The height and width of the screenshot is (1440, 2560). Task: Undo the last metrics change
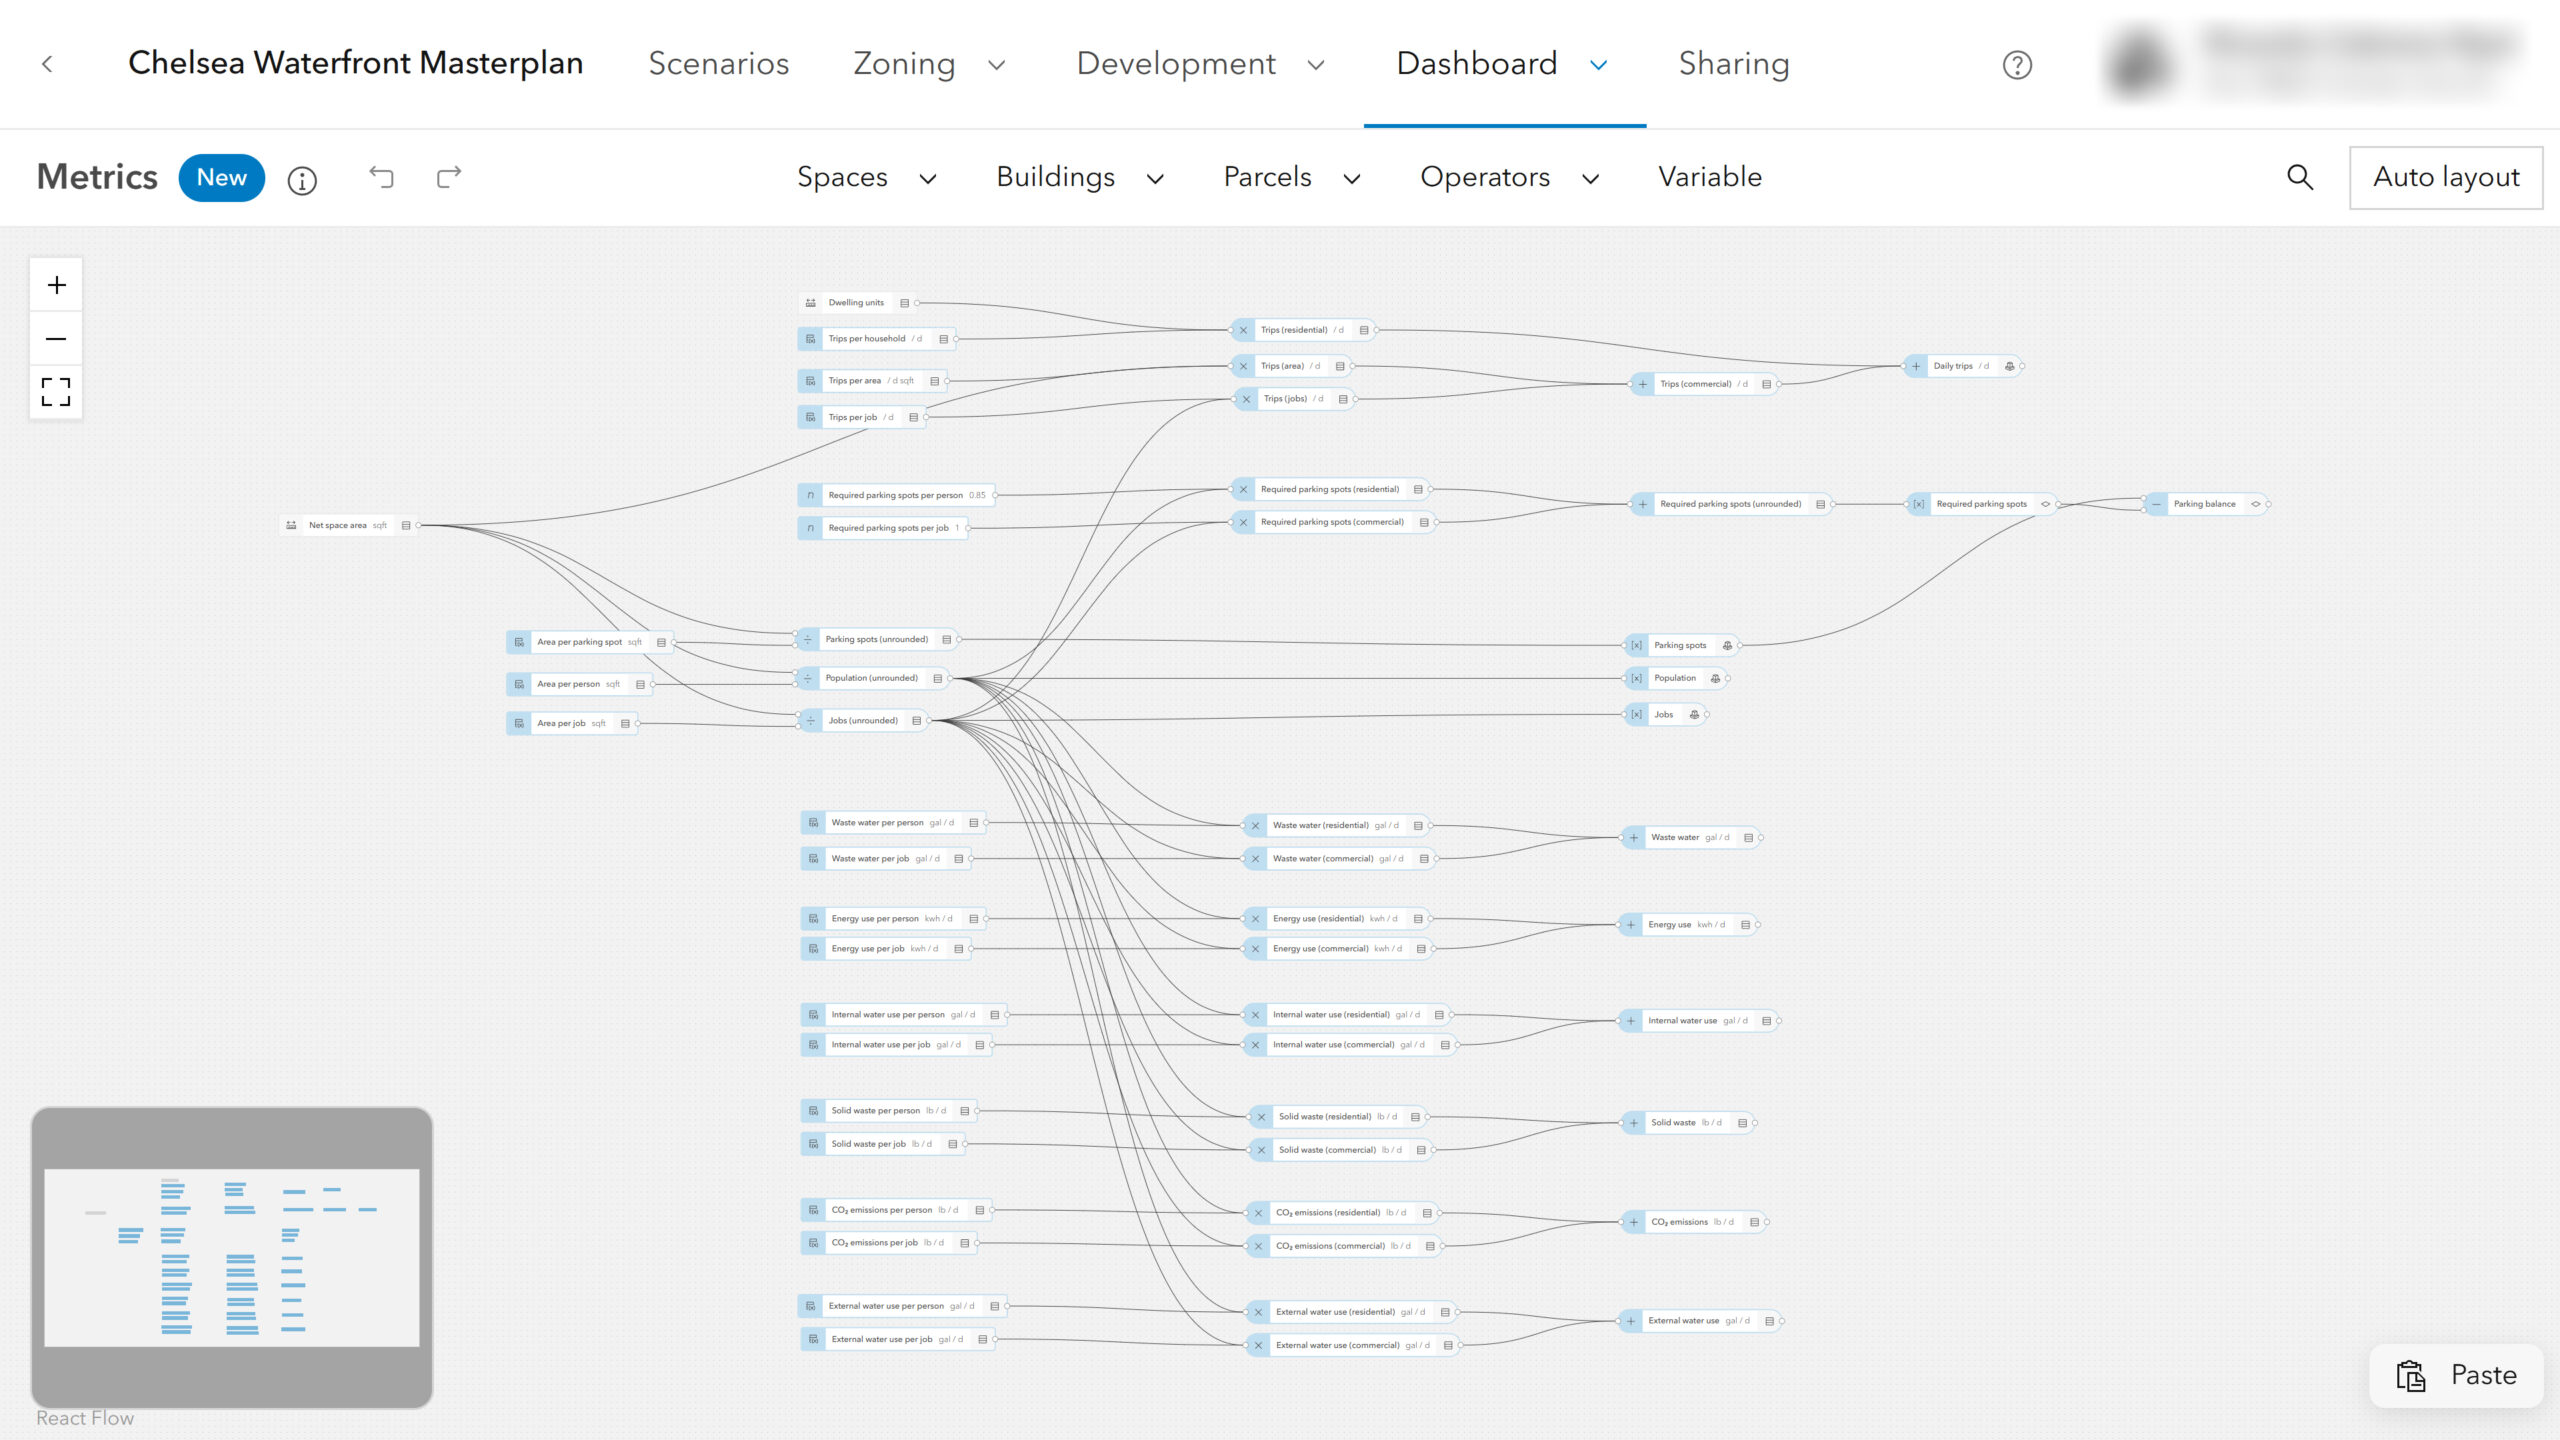[x=381, y=177]
